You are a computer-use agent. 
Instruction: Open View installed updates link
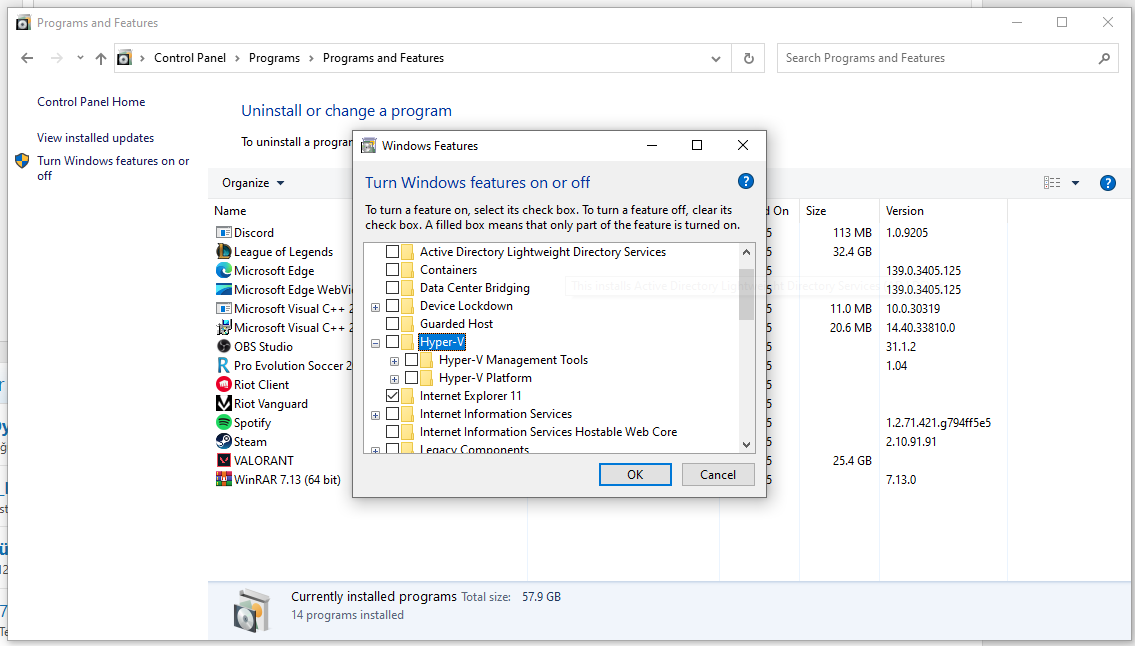click(x=96, y=138)
